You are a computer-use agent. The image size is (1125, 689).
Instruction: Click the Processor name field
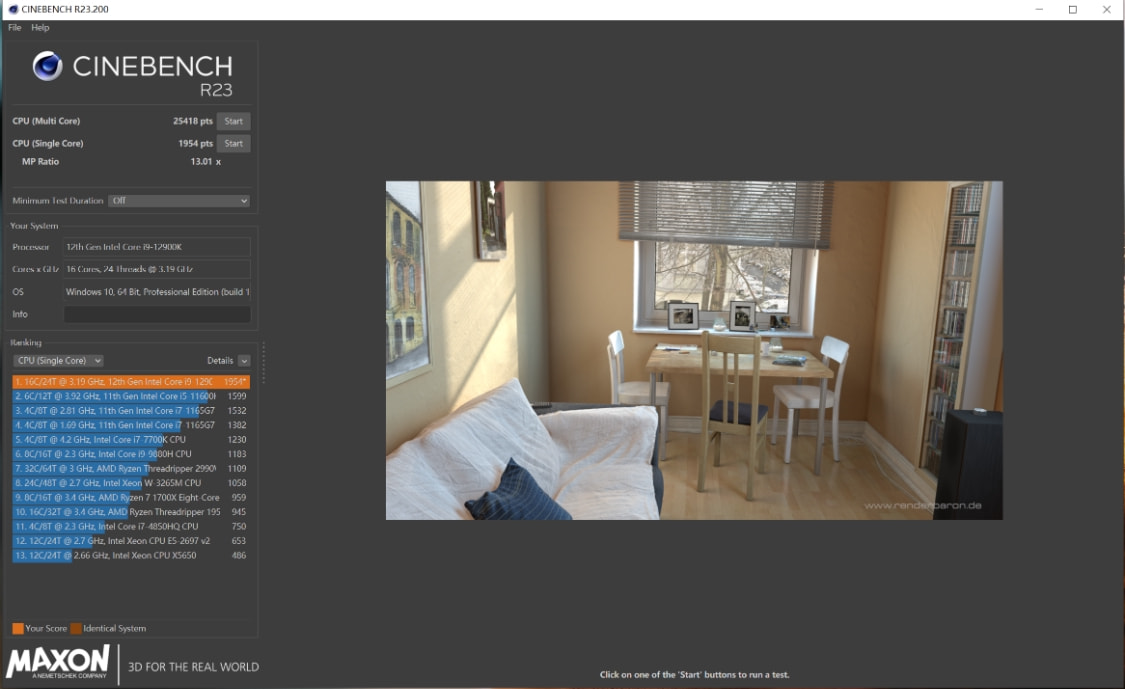coord(157,247)
